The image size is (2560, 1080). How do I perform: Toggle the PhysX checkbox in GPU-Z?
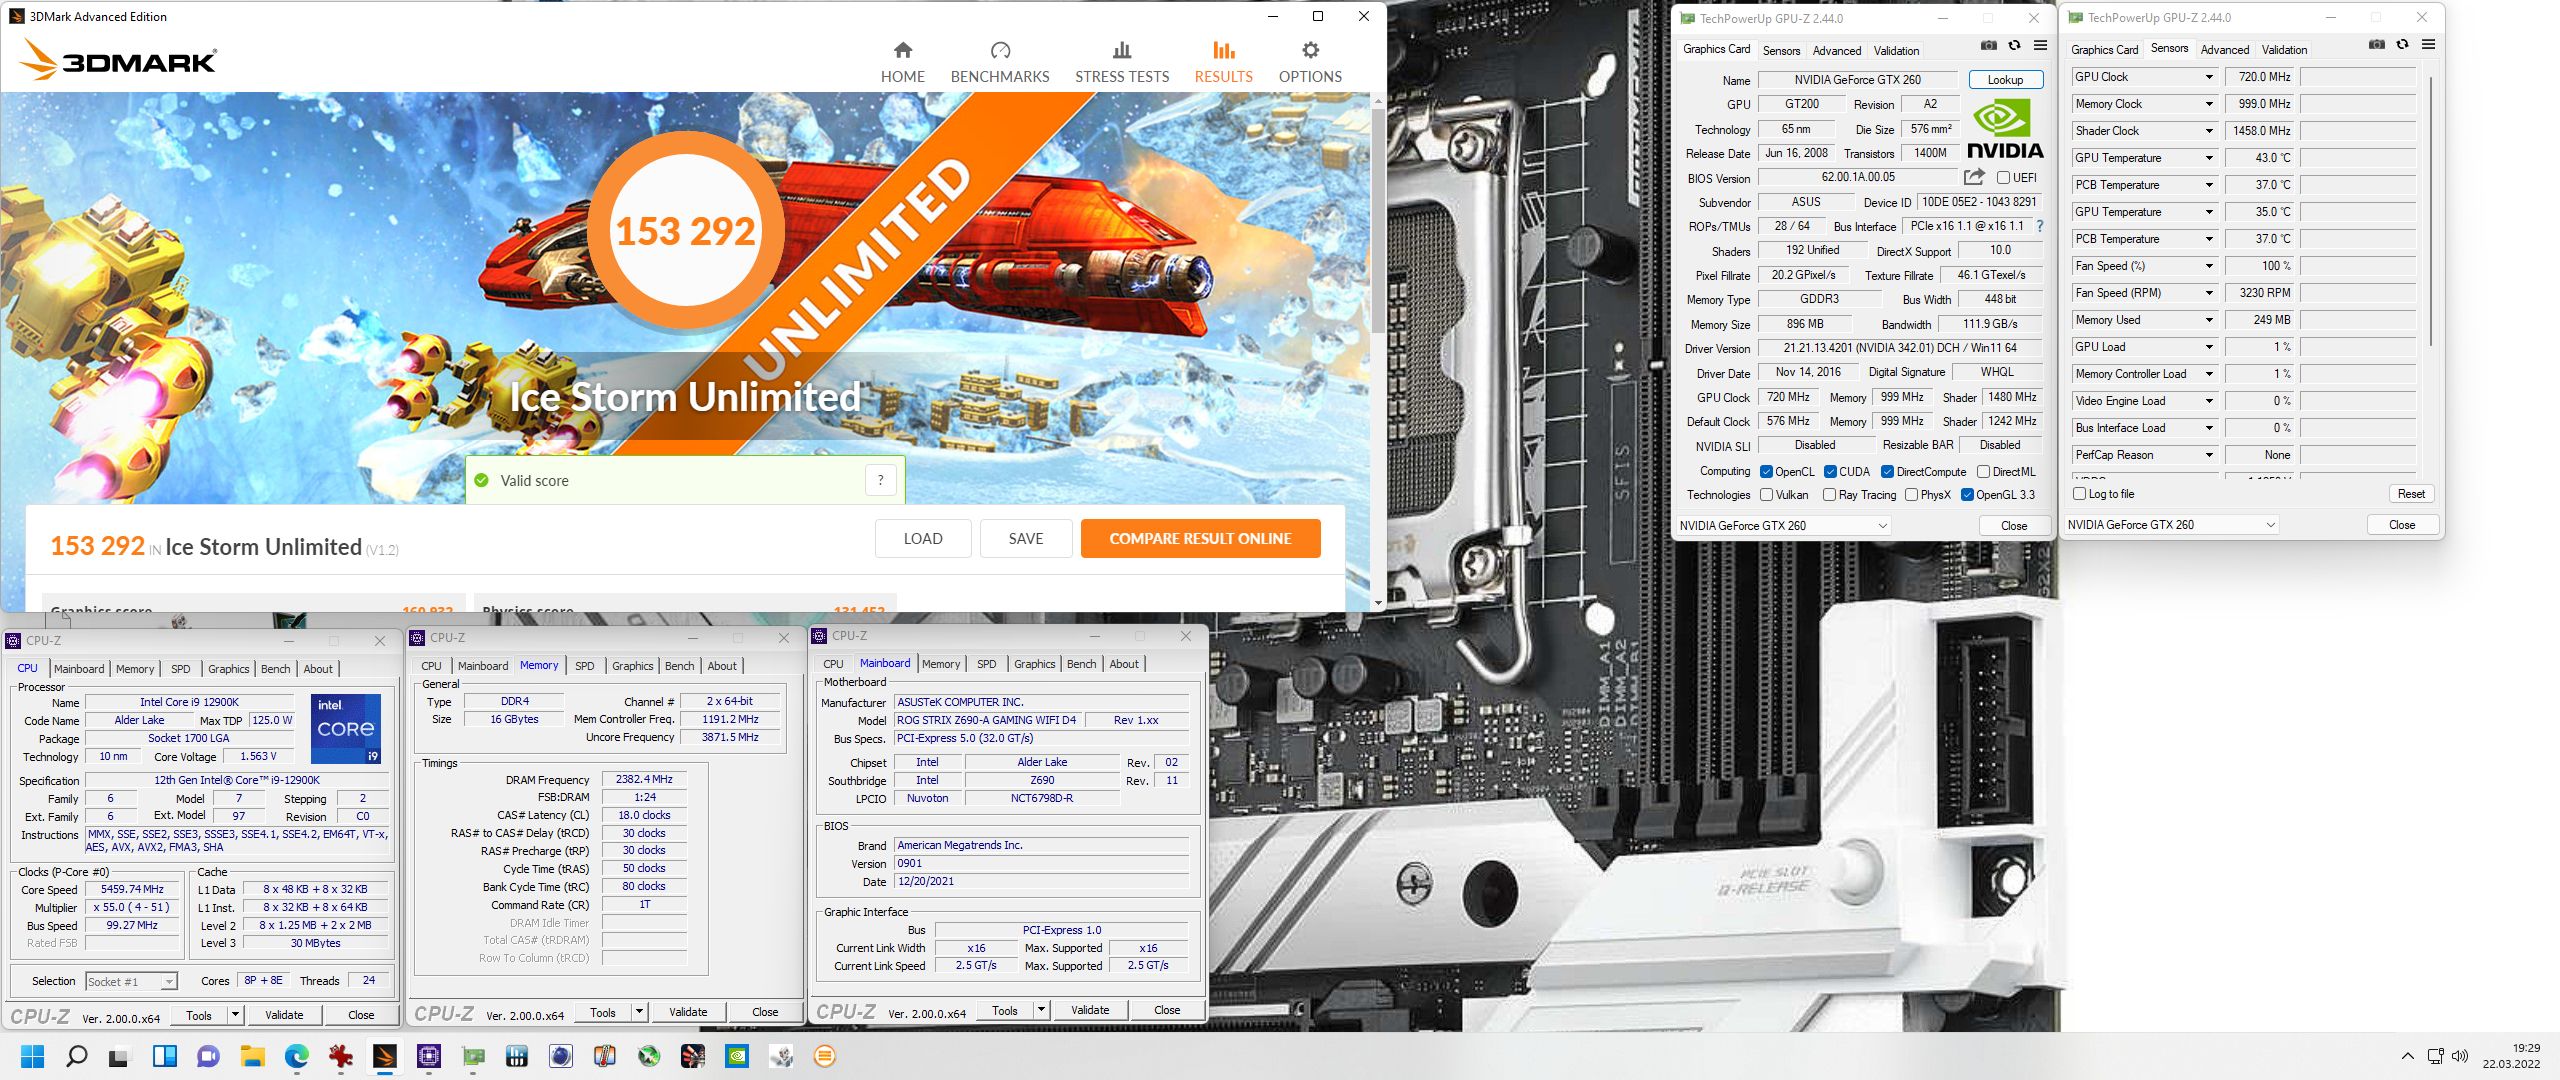point(1911,495)
